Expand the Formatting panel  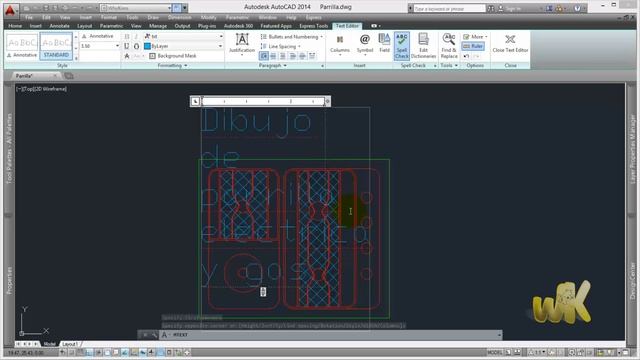tap(172, 66)
